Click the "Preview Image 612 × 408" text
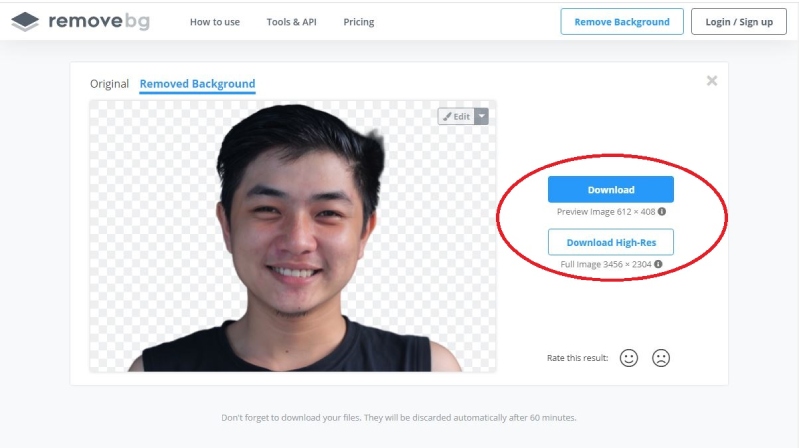Image resolution: width=799 pixels, height=448 pixels. pos(606,212)
